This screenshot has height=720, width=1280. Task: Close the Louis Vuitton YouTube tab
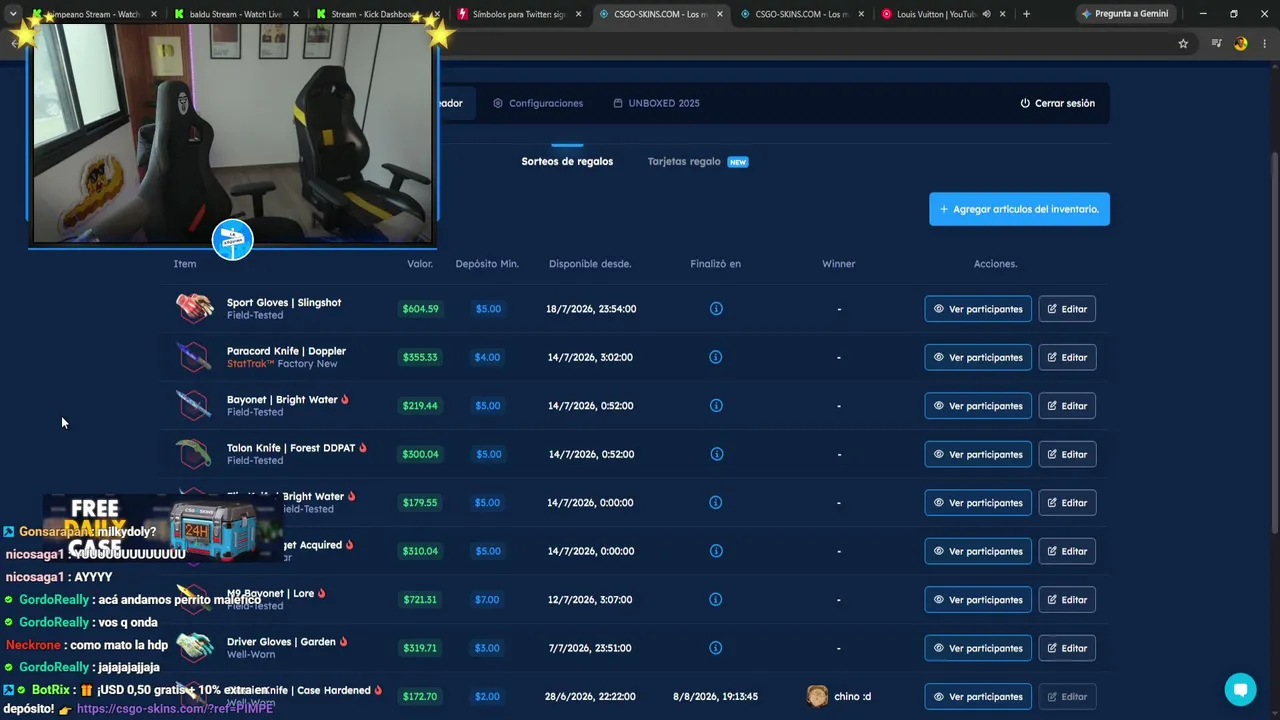[1003, 14]
